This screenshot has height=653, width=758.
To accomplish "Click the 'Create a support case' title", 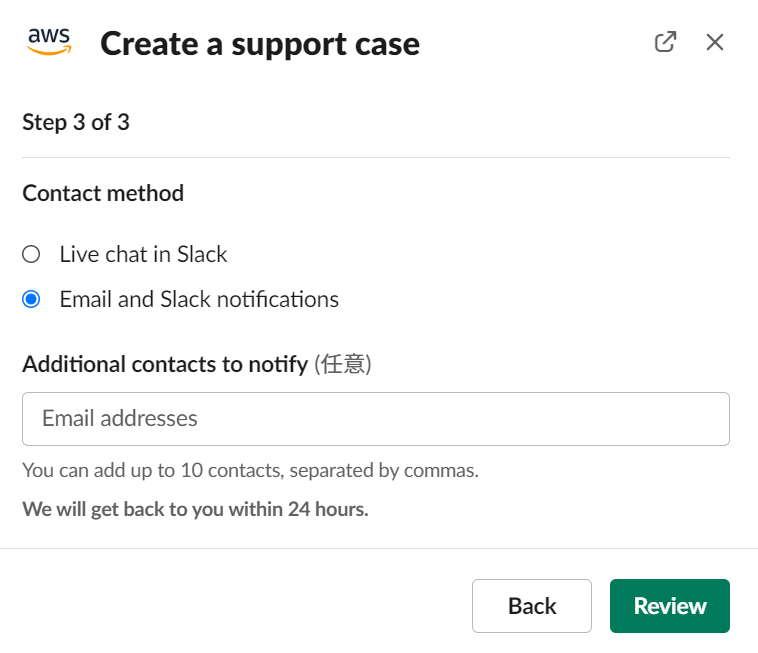I will 260,44.
